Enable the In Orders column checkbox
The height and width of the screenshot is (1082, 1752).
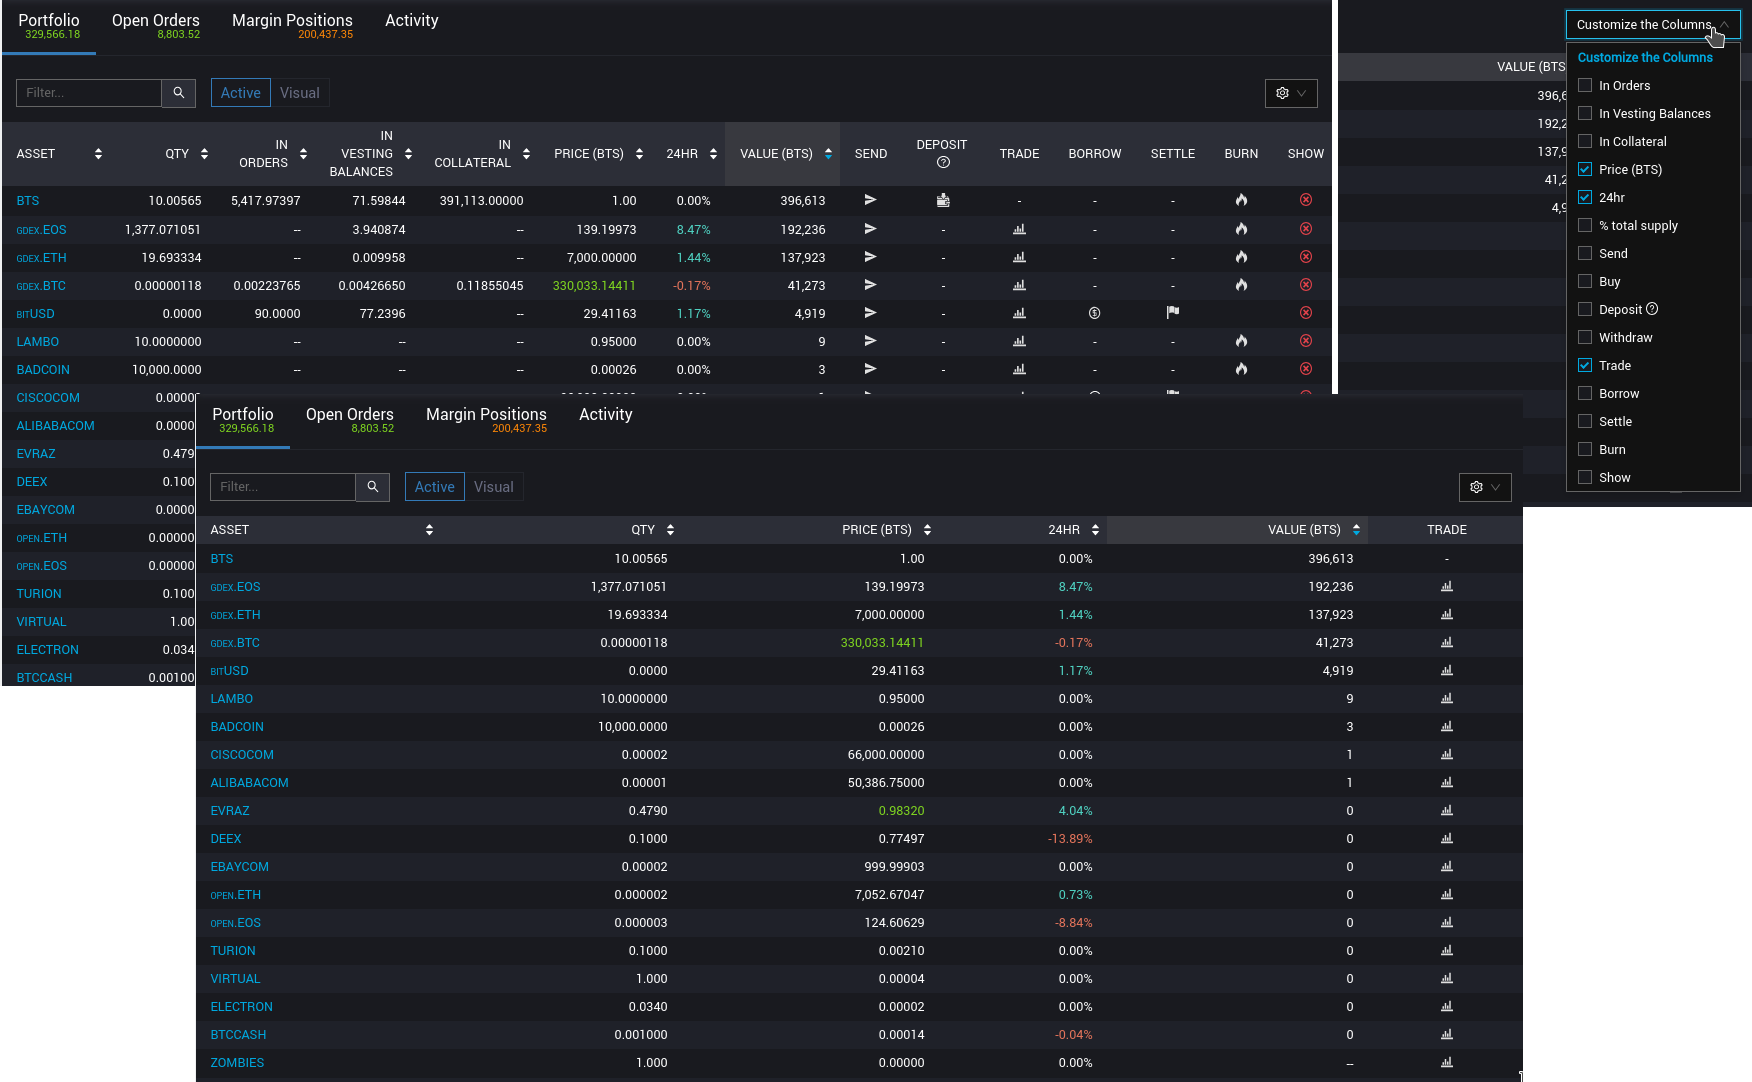coord(1585,85)
